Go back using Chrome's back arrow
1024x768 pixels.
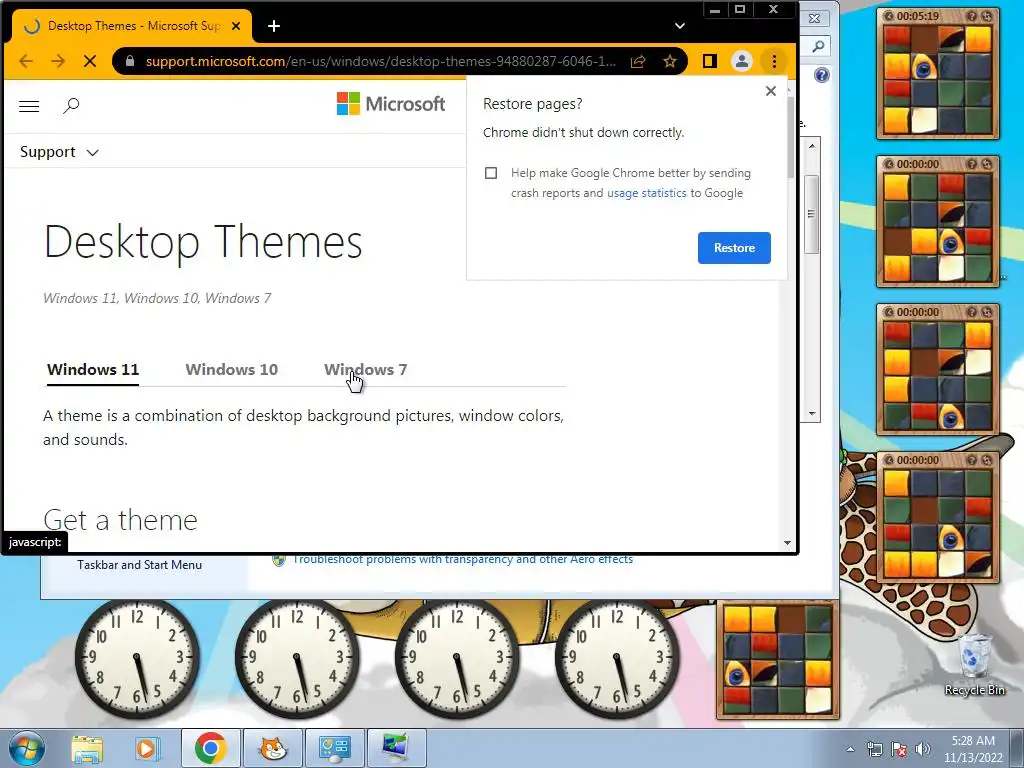tap(26, 61)
